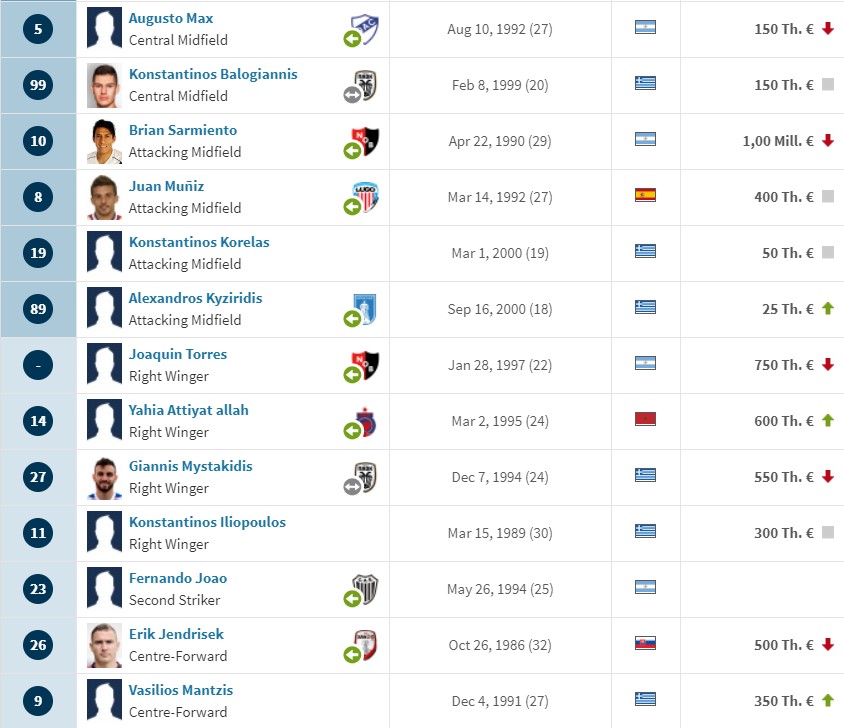Click Juan Muñiz's Lugo club crest
Viewport: 844px width, 728px height.
[365, 197]
